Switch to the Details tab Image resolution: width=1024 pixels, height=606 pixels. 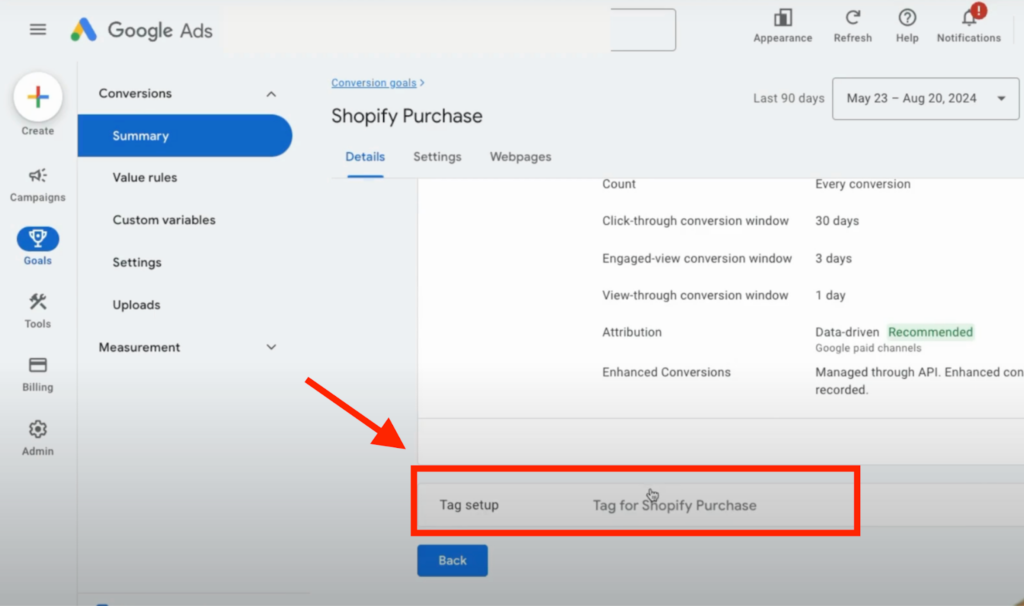(x=365, y=157)
